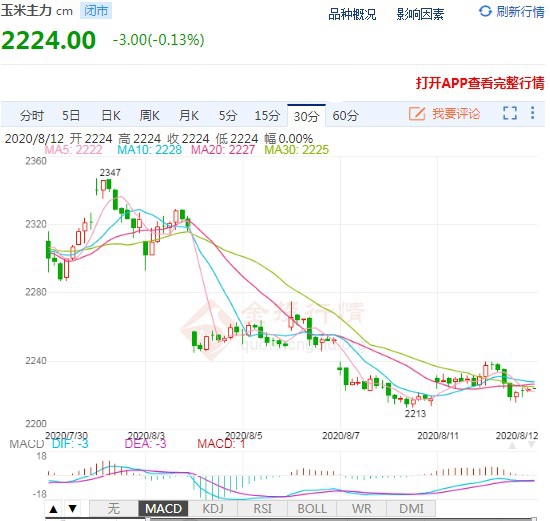Click the 2280 price axis label

tap(36, 292)
